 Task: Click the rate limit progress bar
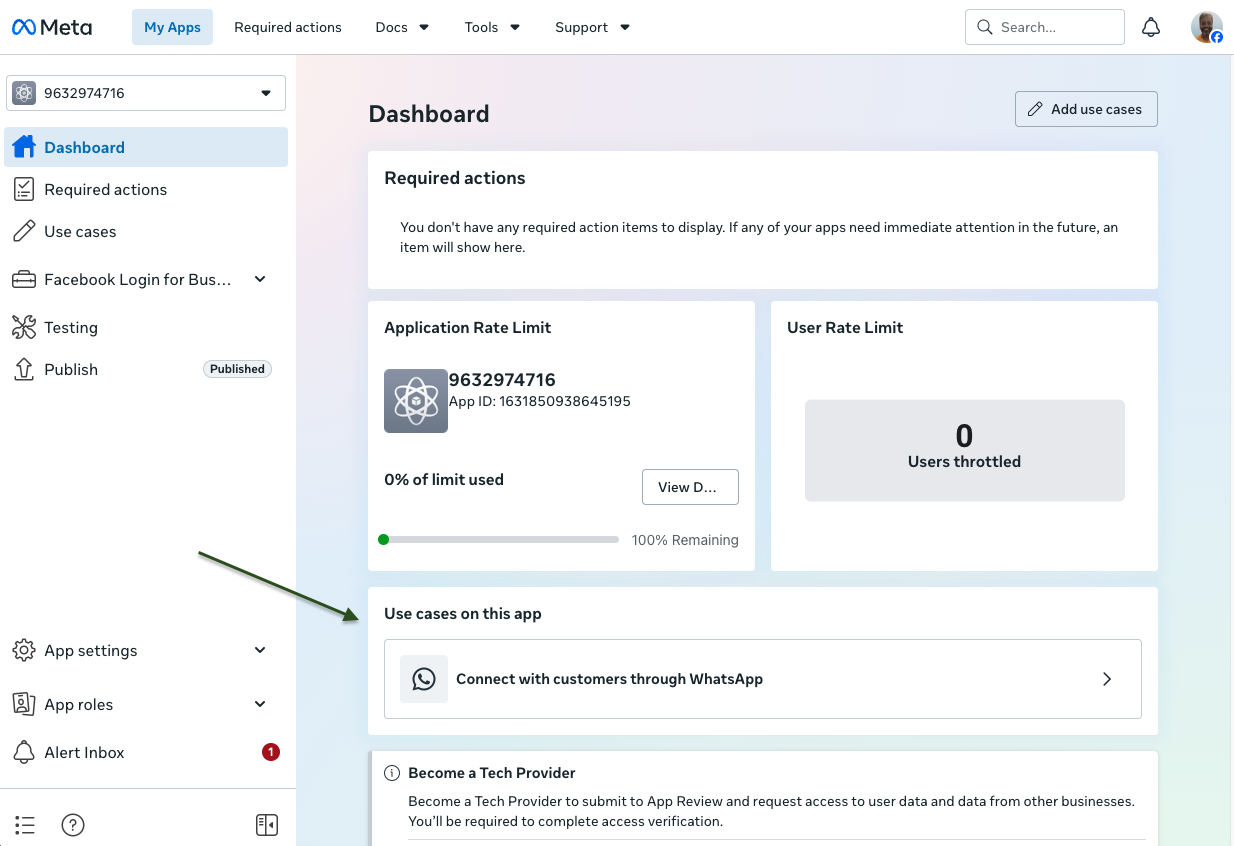pos(498,540)
